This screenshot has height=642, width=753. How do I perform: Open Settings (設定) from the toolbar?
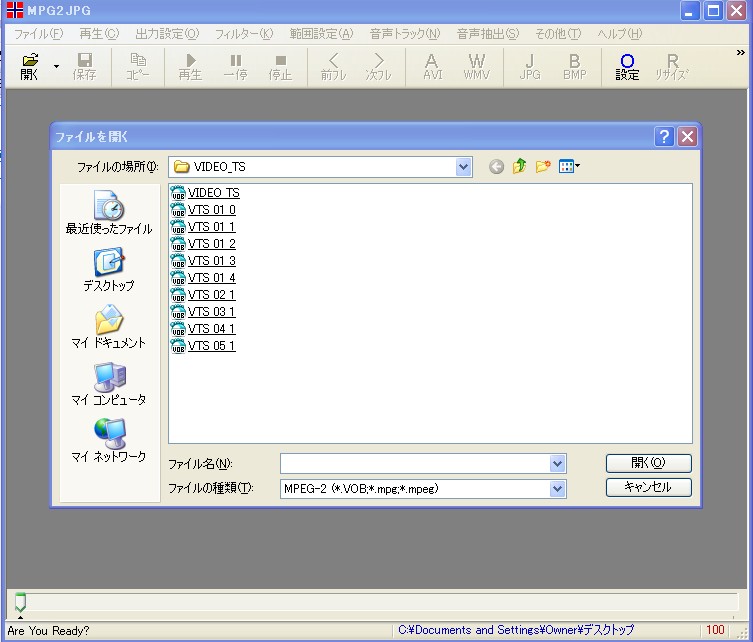627,67
